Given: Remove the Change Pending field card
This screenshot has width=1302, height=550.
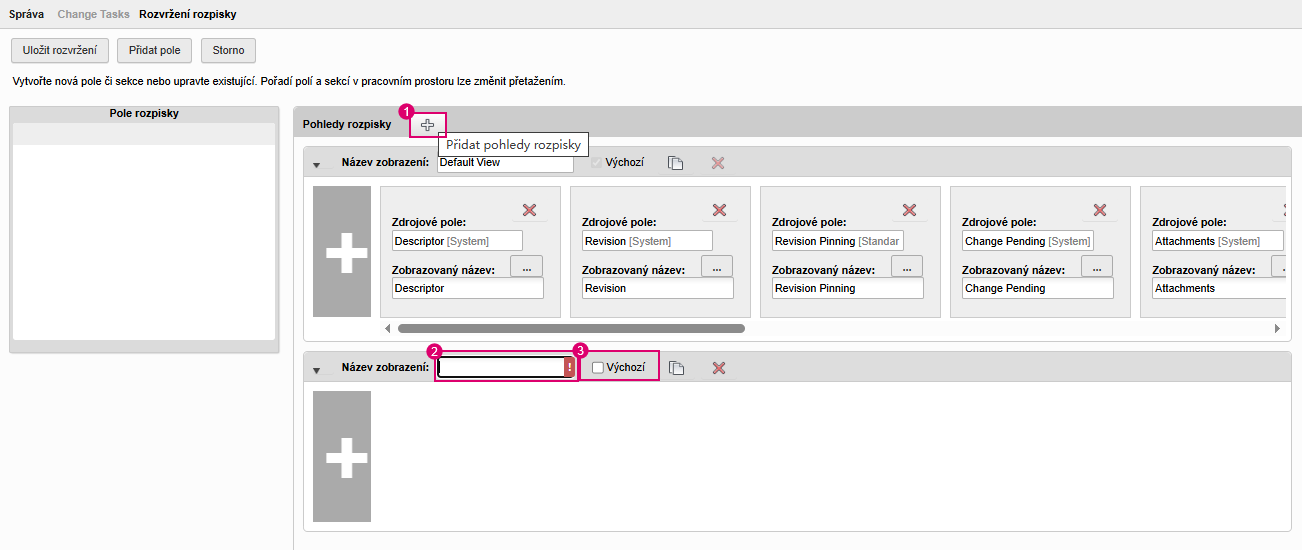Looking at the screenshot, I should pyautogui.click(x=1100, y=210).
